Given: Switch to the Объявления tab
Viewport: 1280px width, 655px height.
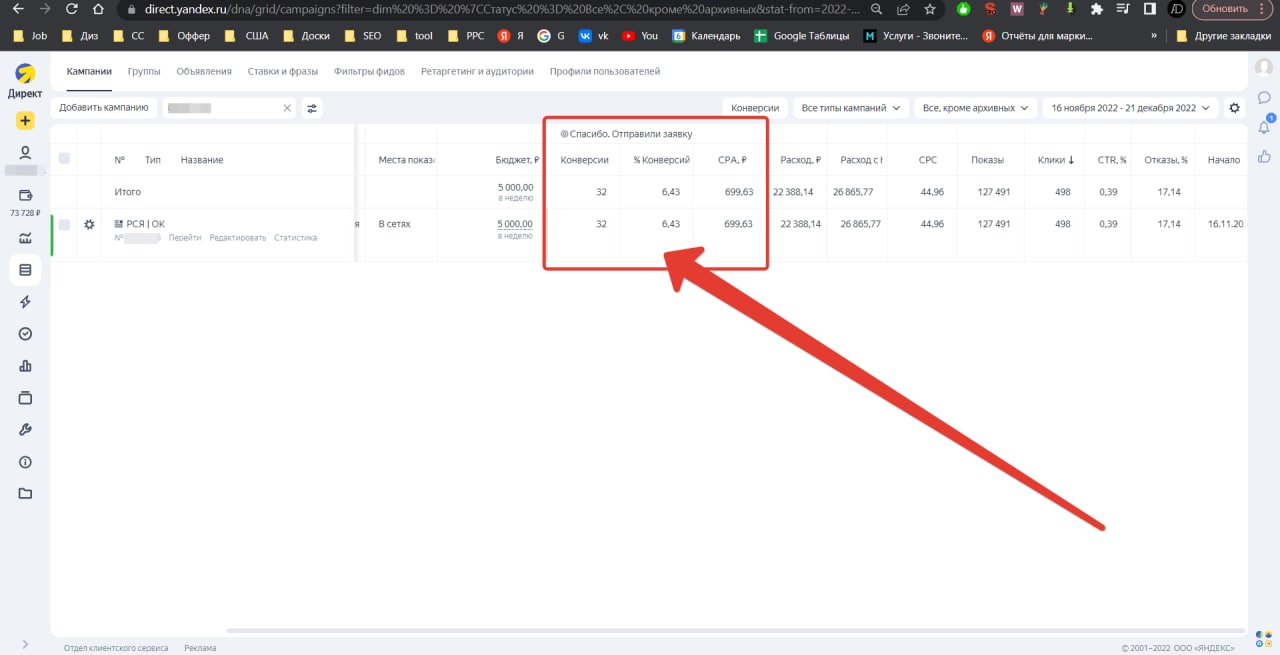Looking at the screenshot, I should pyautogui.click(x=204, y=72).
